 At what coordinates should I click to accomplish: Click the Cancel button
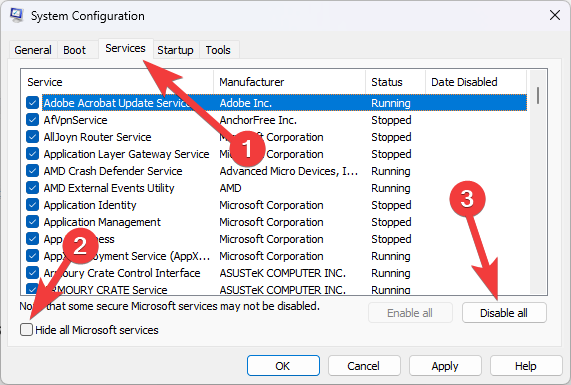[x=364, y=366]
